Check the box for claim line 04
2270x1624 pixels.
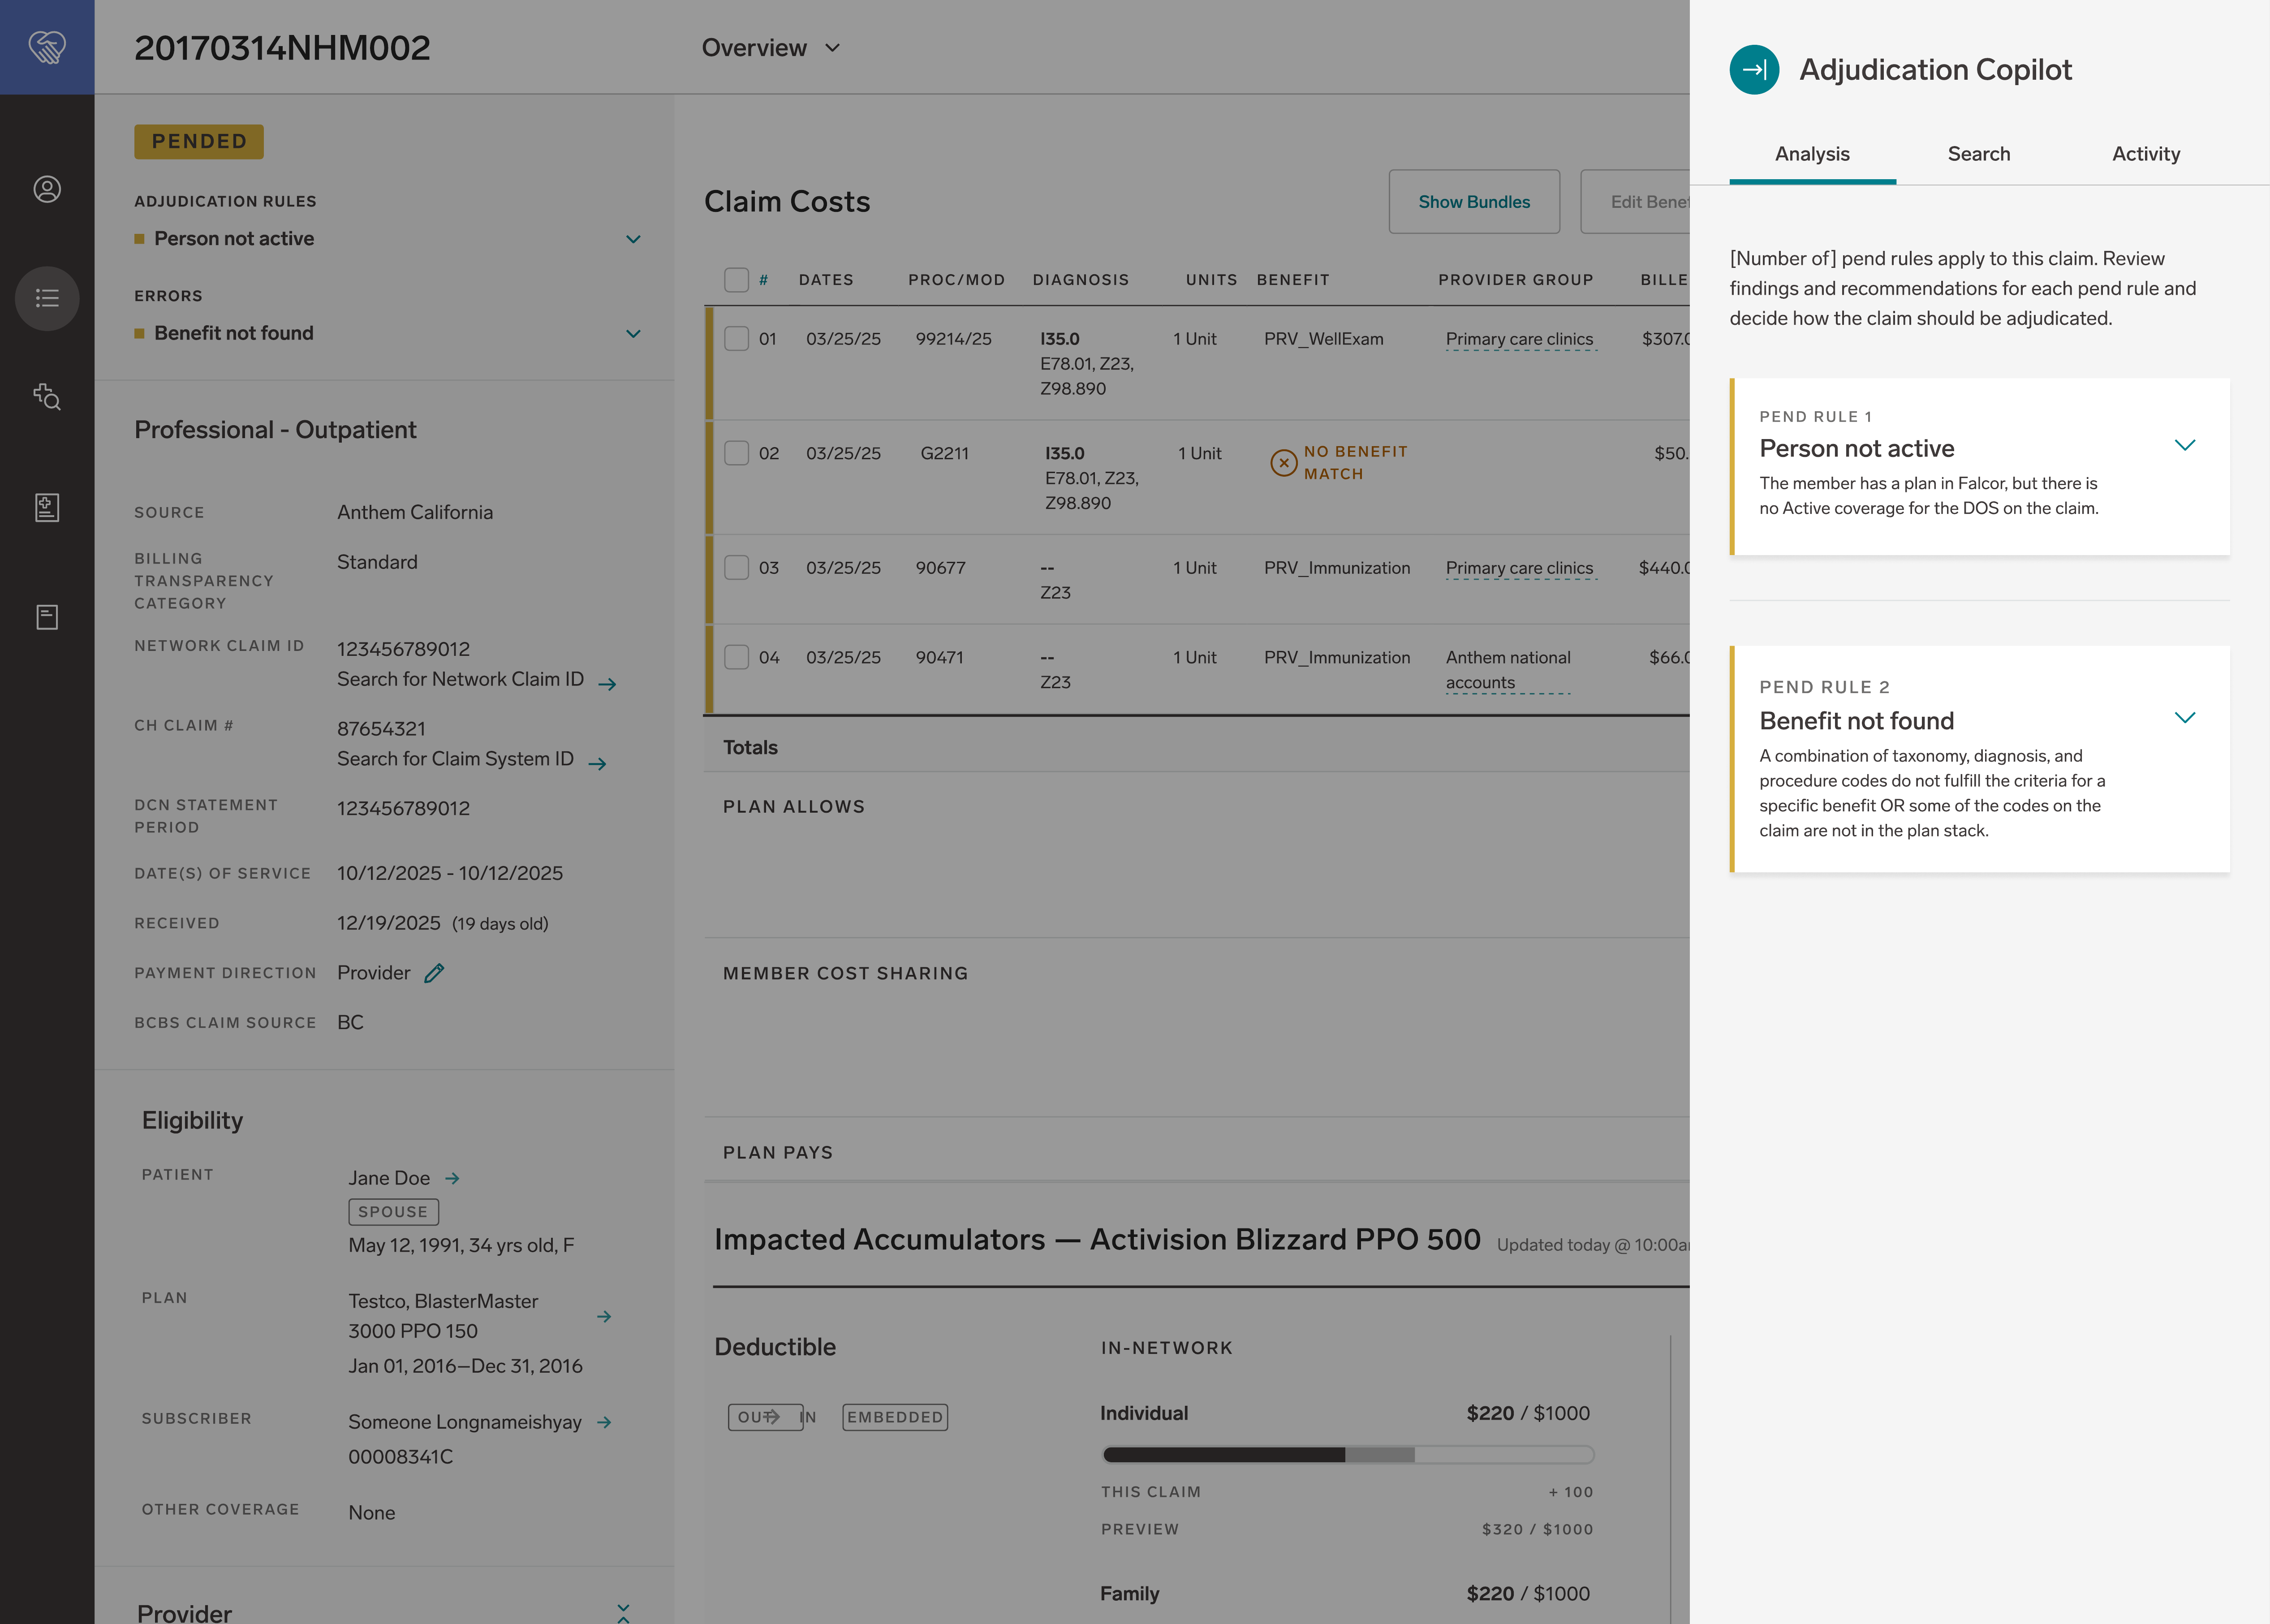point(736,657)
